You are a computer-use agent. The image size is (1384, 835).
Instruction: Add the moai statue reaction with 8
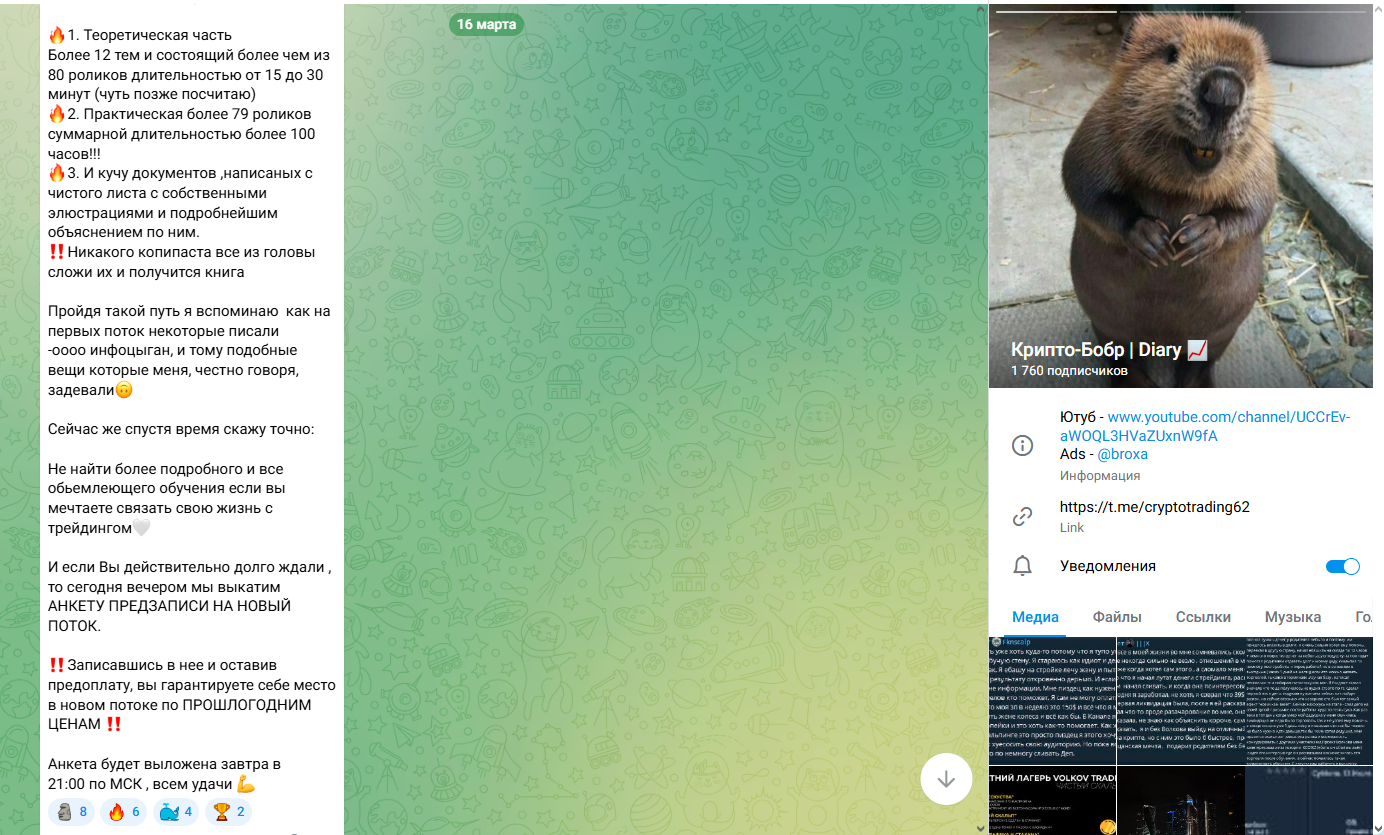pos(72,812)
